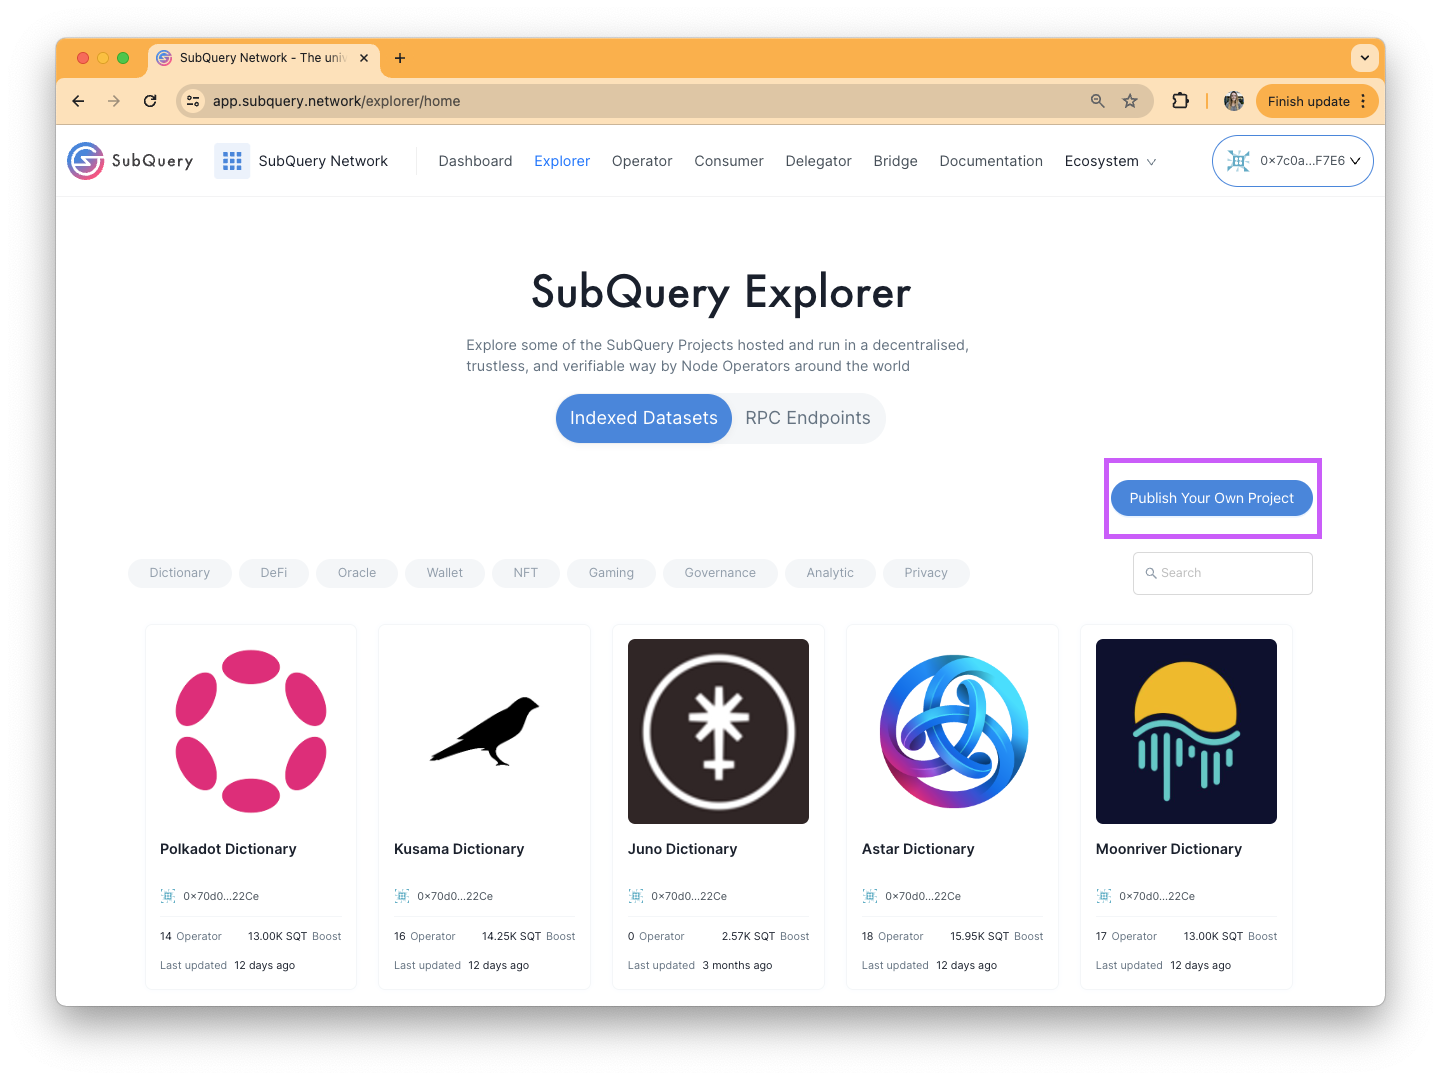Viewport: 1441px width, 1080px height.
Task: Toggle the Oracle filter tag
Action: (x=357, y=573)
